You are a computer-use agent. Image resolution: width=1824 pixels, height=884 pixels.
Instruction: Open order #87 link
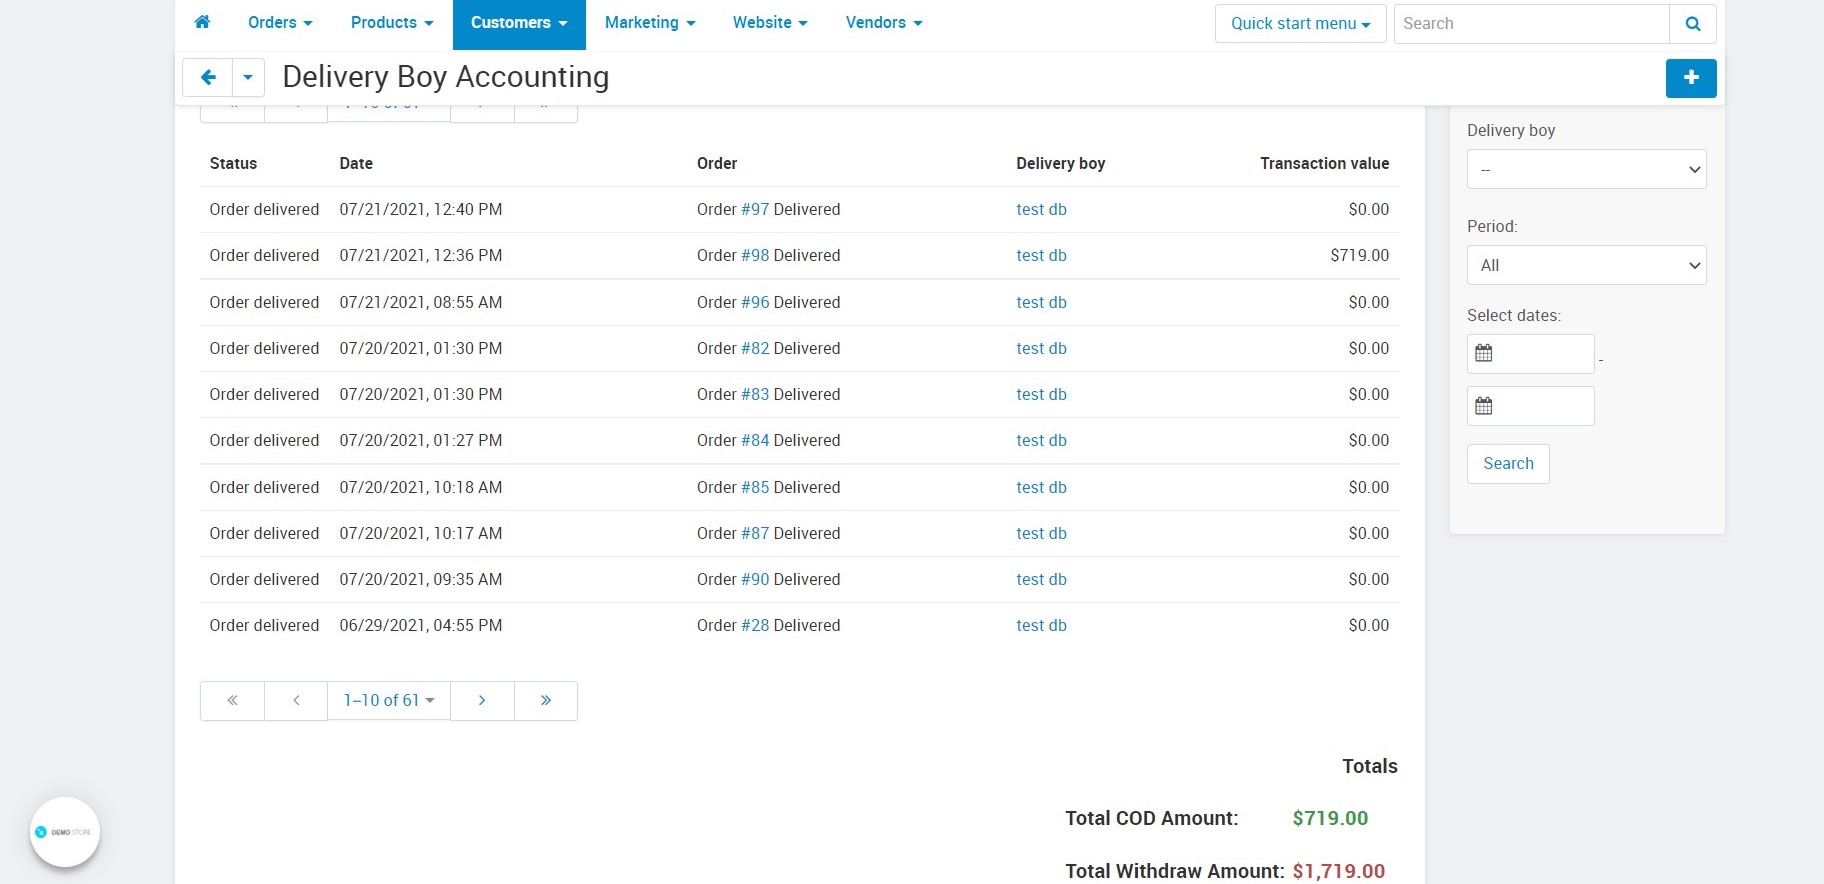pyautogui.click(x=755, y=533)
